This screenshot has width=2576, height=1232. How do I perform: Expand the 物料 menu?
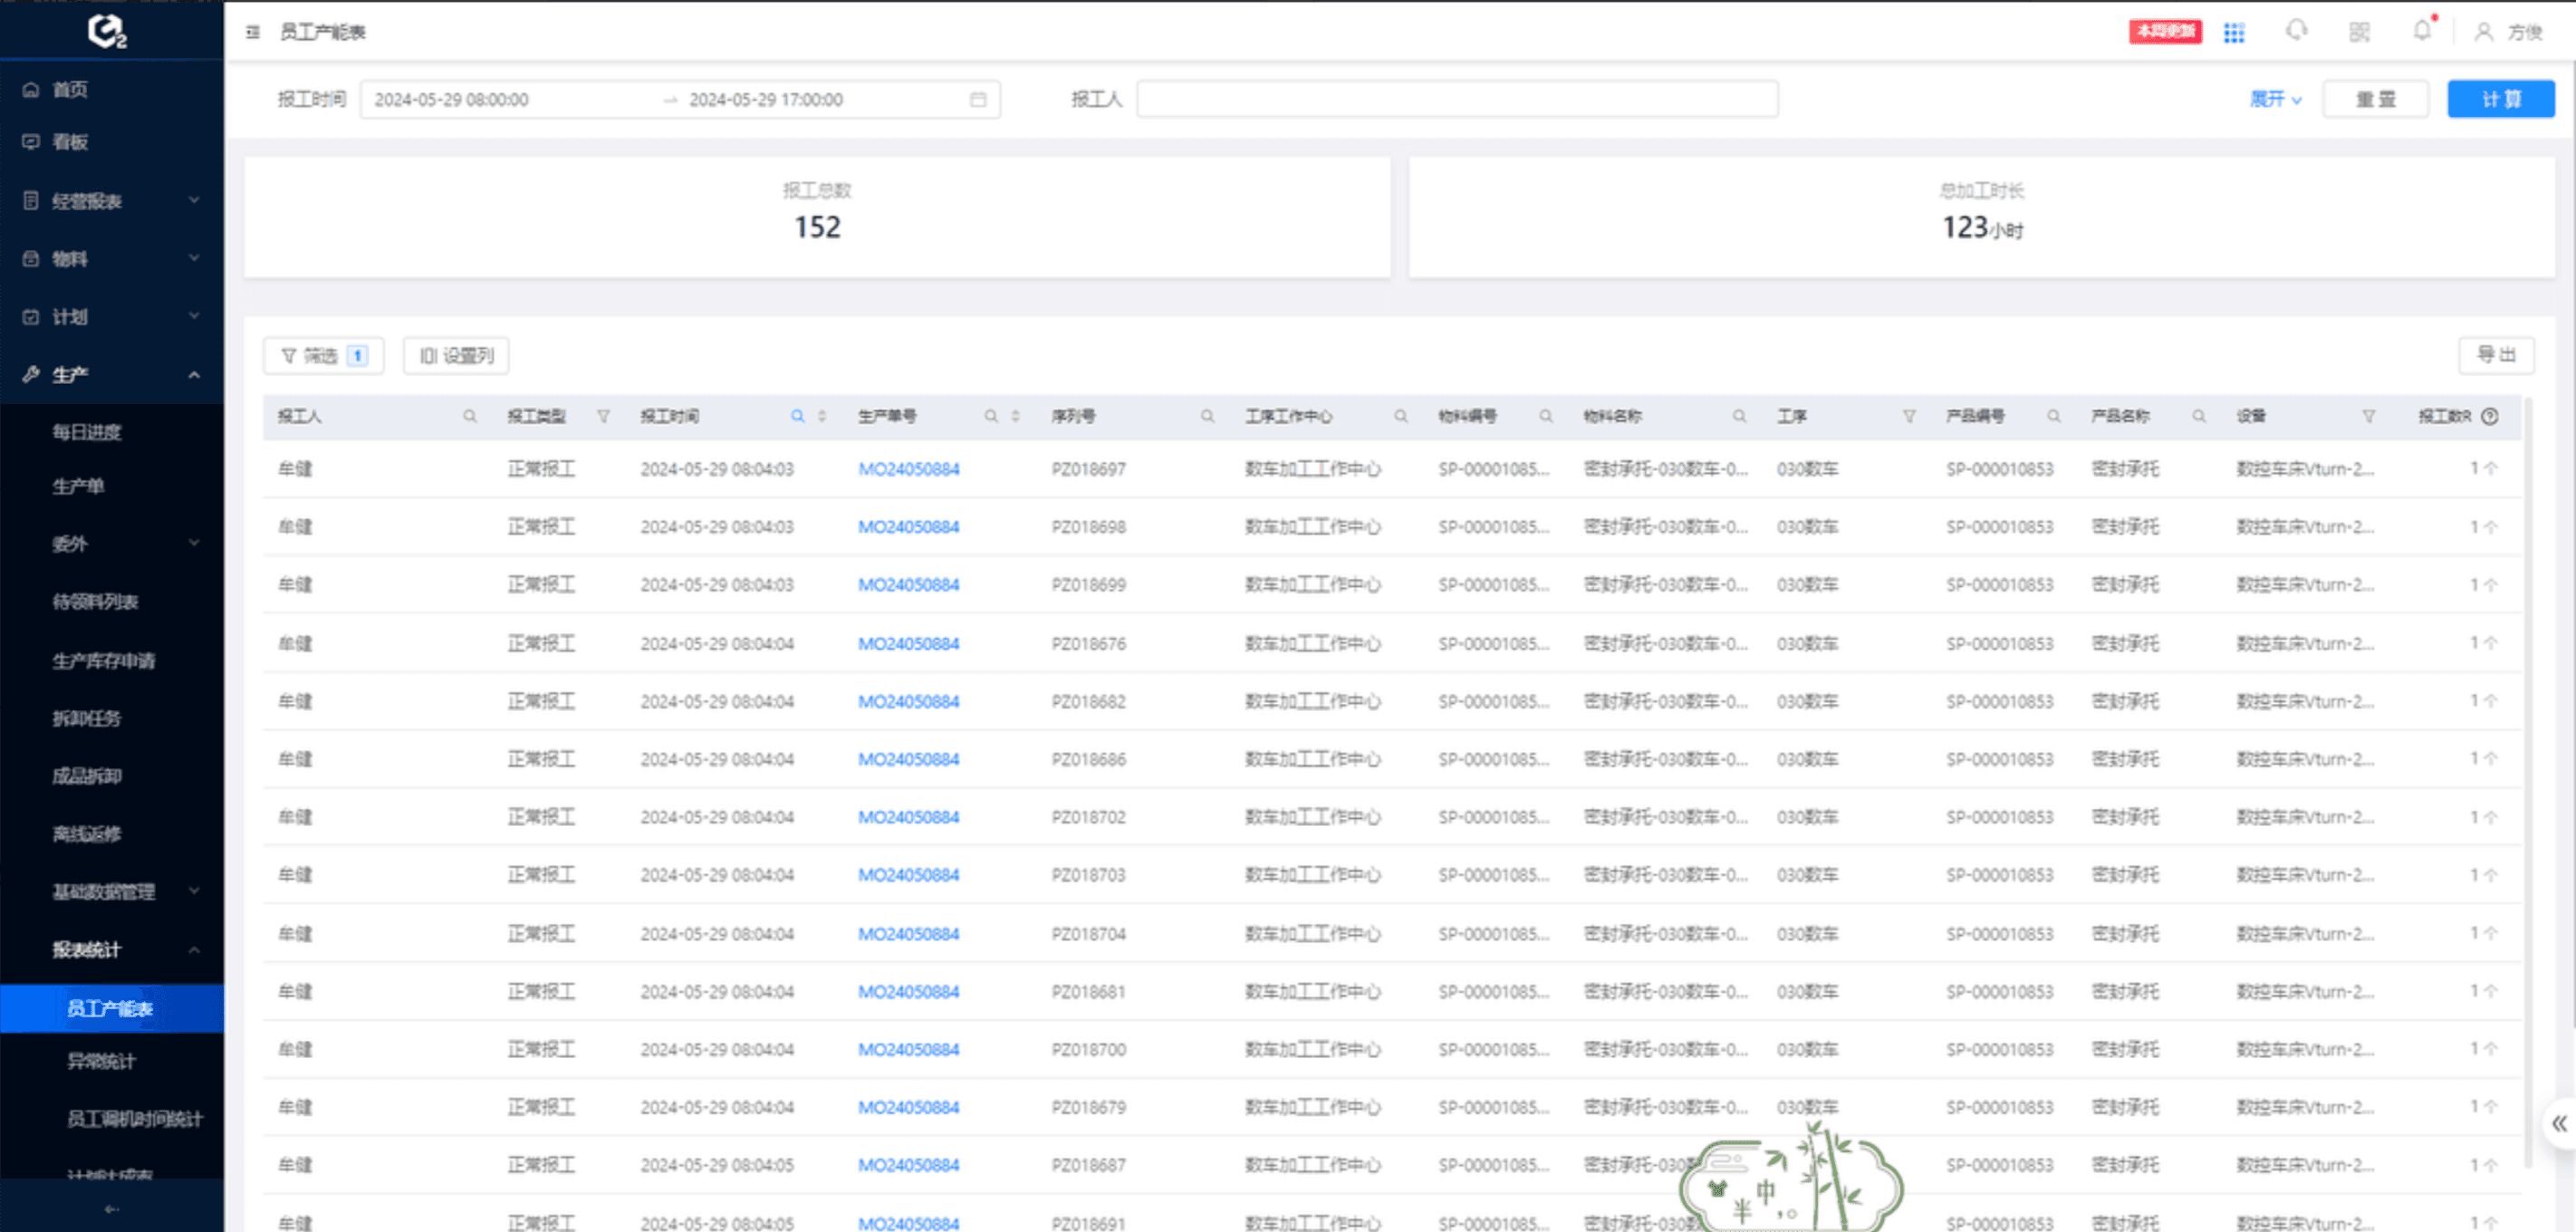tap(112, 259)
